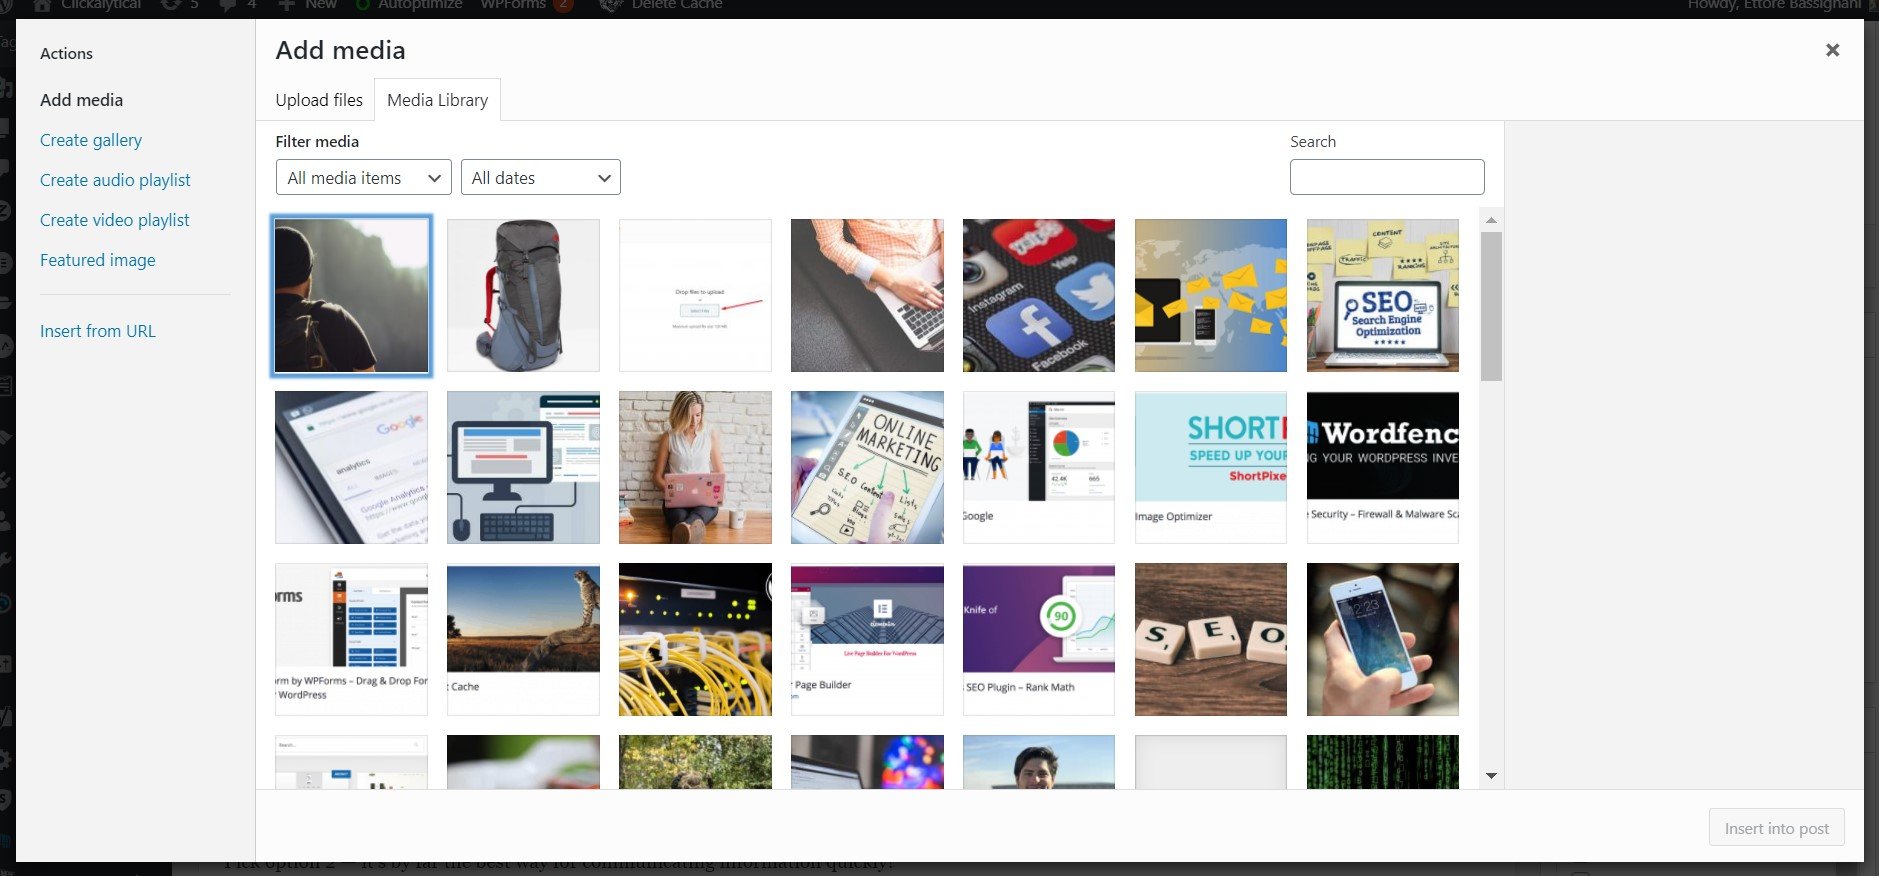This screenshot has height=876, width=1879.
Task: Expand the All dates filter dropdown
Action: coord(540,178)
